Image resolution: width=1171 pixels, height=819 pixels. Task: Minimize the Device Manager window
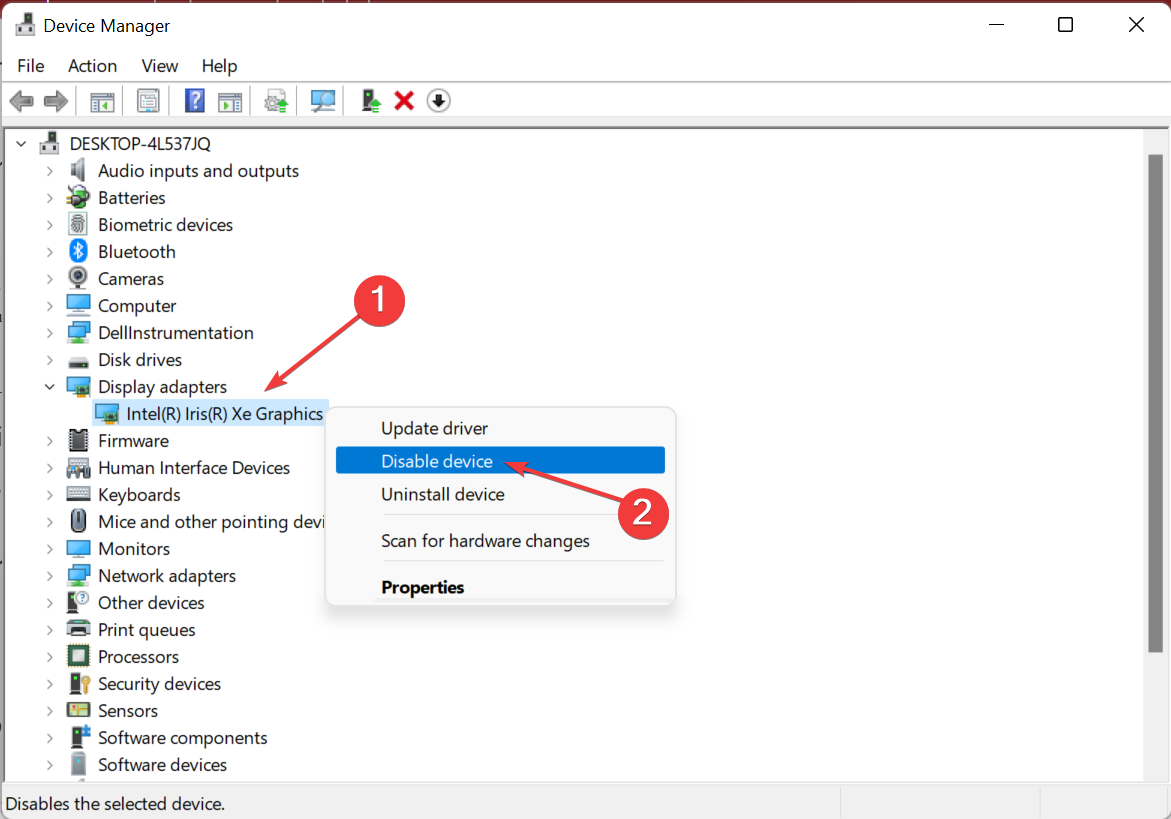(996, 25)
